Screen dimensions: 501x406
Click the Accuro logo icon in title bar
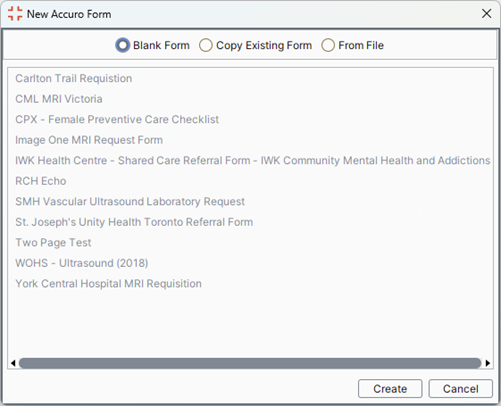tap(15, 14)
